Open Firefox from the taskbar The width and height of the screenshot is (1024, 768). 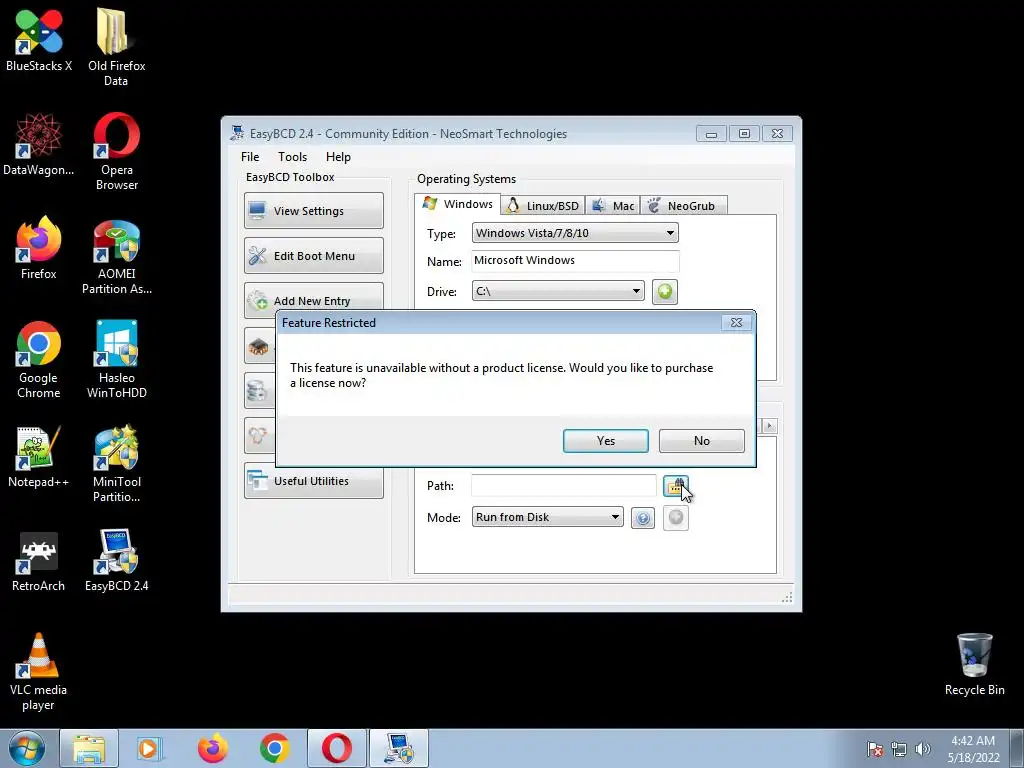click(x=213, y=748)
